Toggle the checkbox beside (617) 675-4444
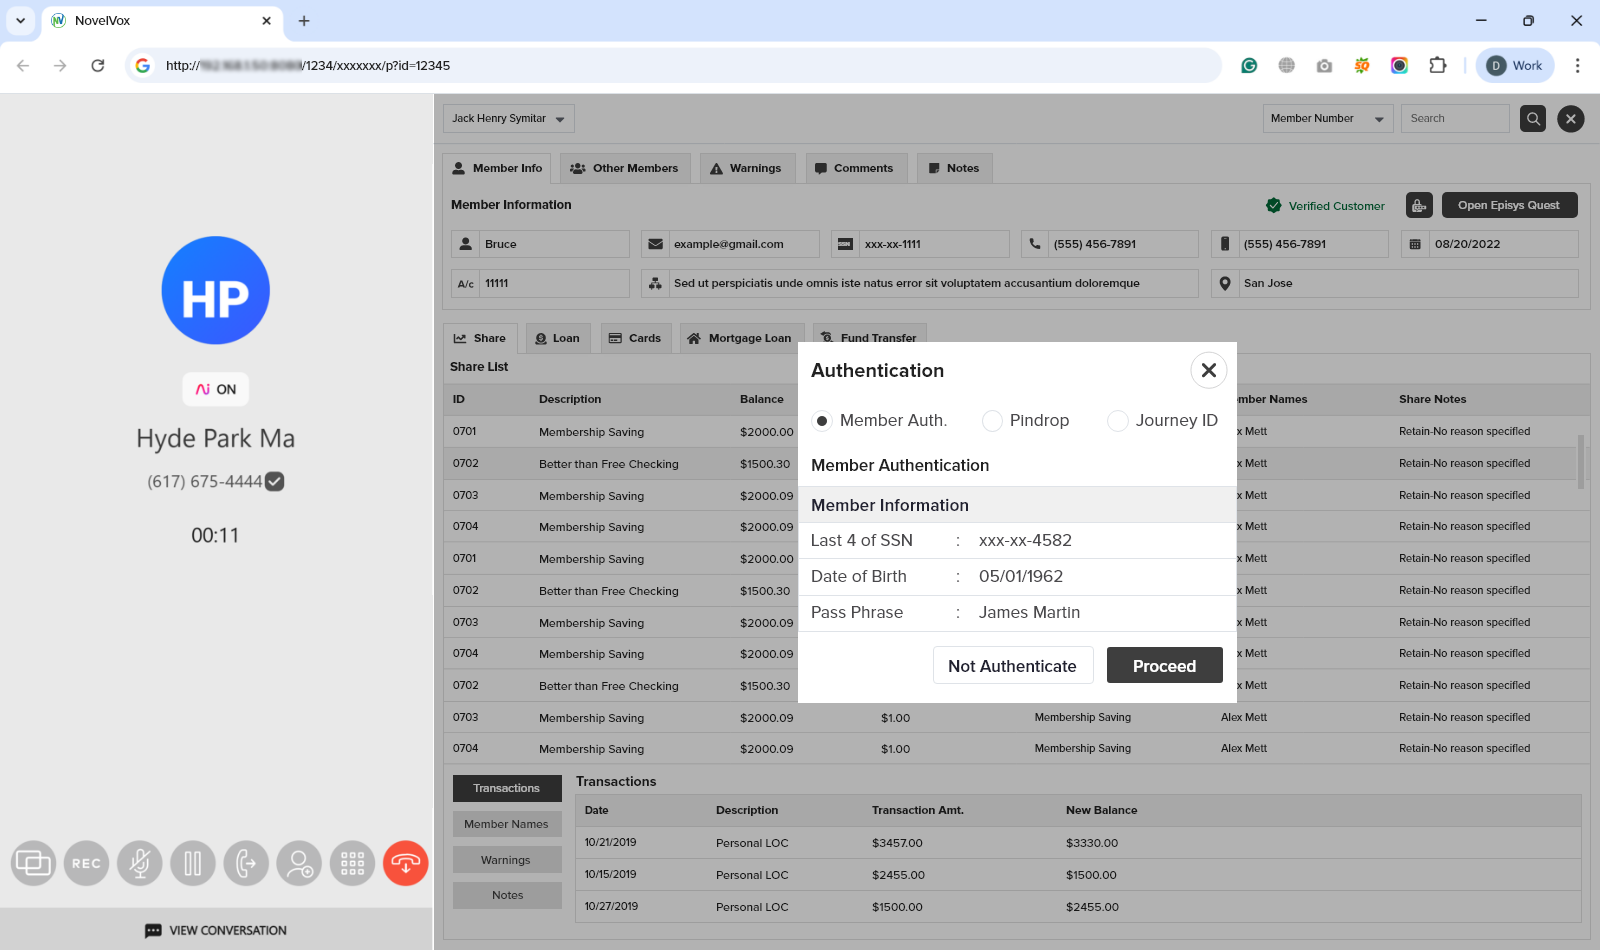 click(x=274, y=481)
